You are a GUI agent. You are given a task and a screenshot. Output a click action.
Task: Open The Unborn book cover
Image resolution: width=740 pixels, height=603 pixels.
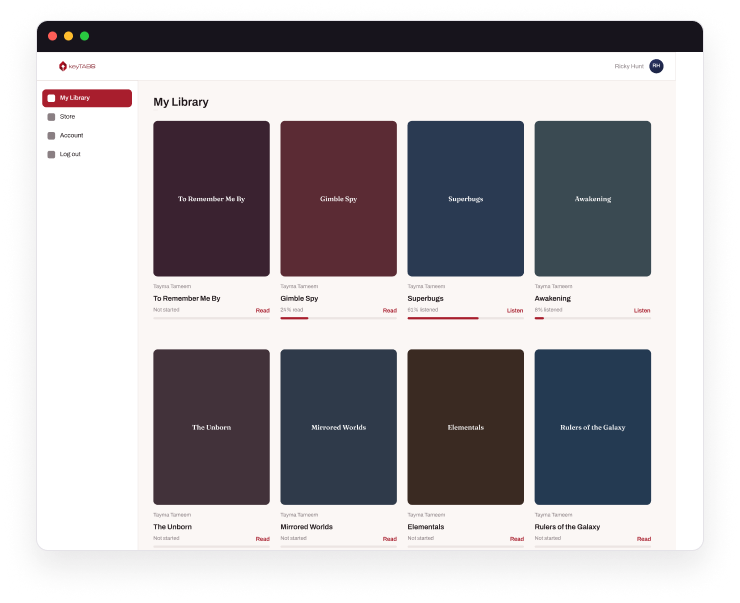pyautogui.click(x=211, y=427)
